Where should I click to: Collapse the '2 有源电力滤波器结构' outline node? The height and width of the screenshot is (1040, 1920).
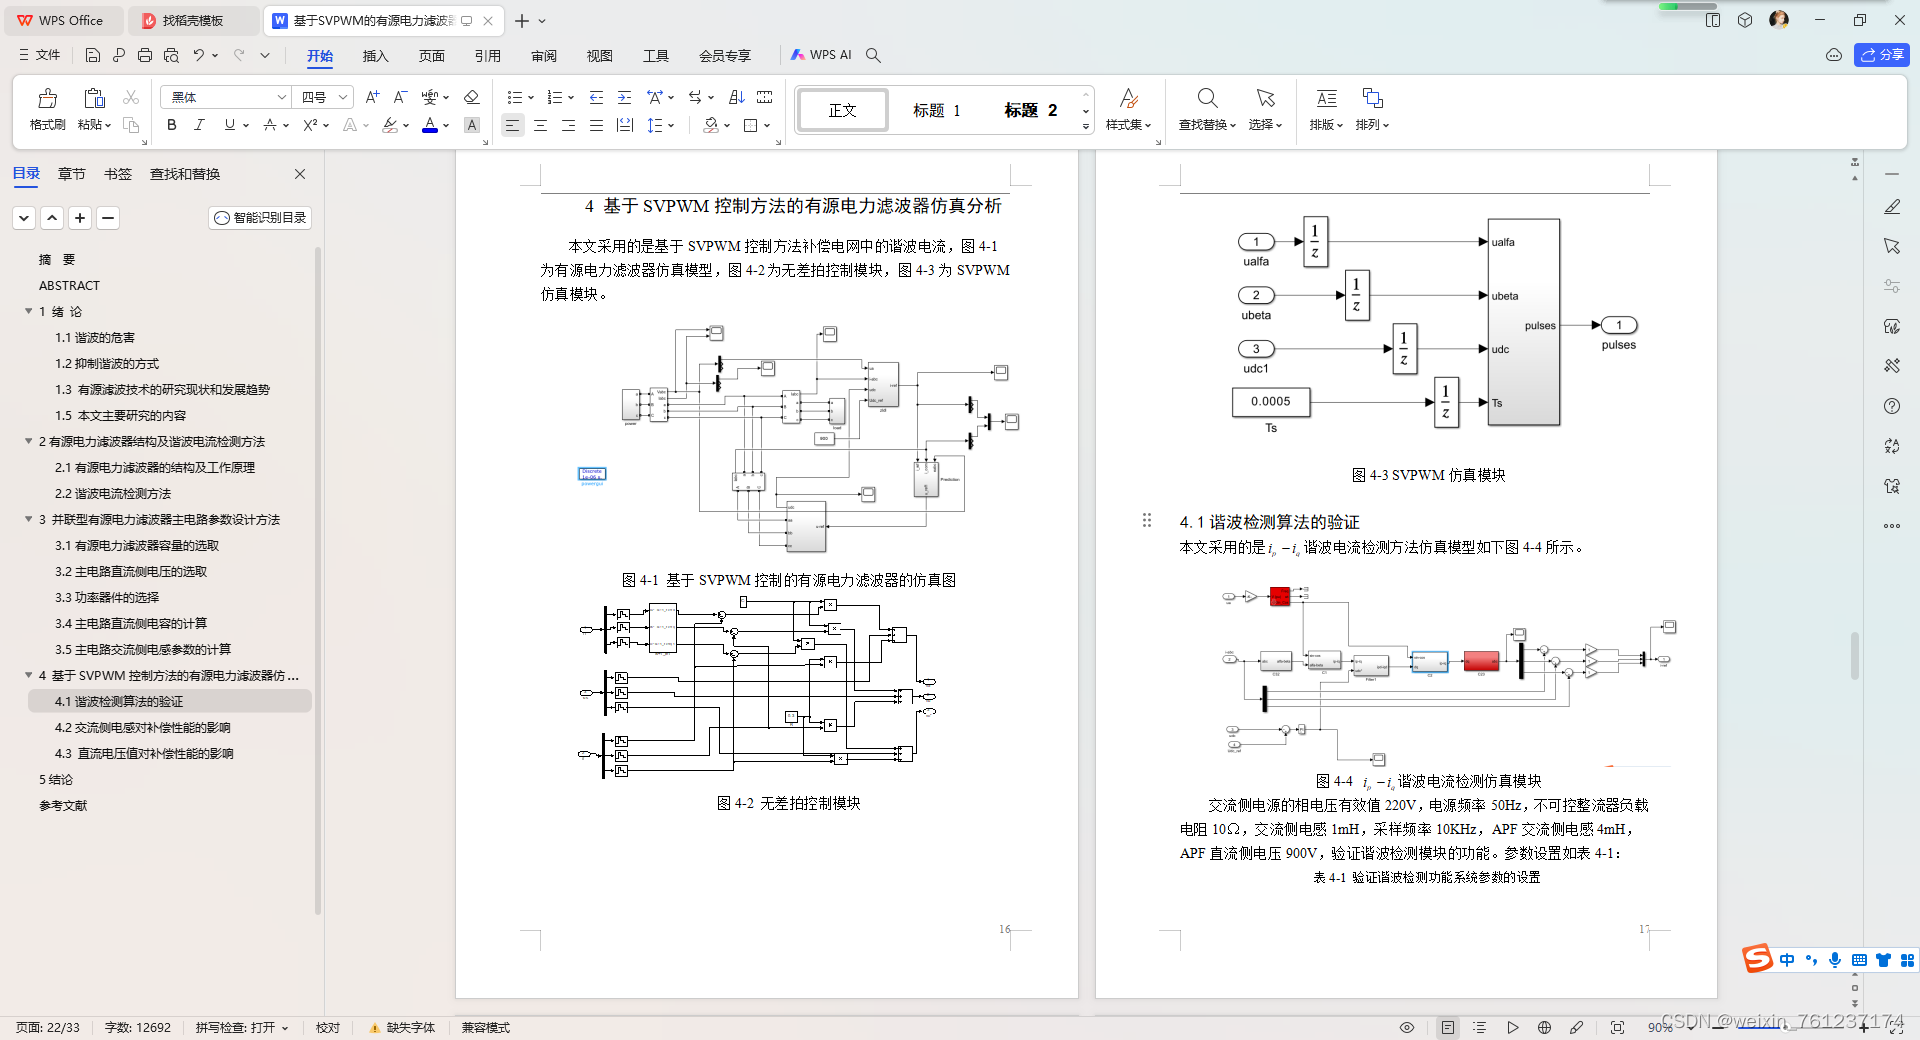coord(29,441)
